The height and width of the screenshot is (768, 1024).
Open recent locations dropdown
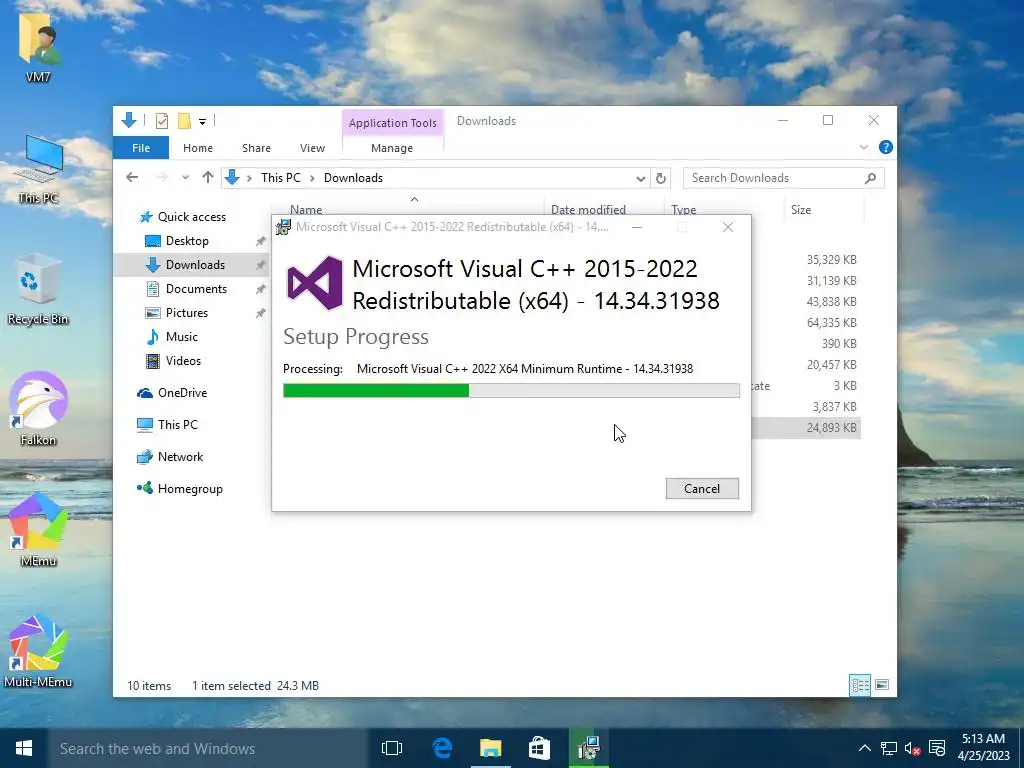coord(185,178)
